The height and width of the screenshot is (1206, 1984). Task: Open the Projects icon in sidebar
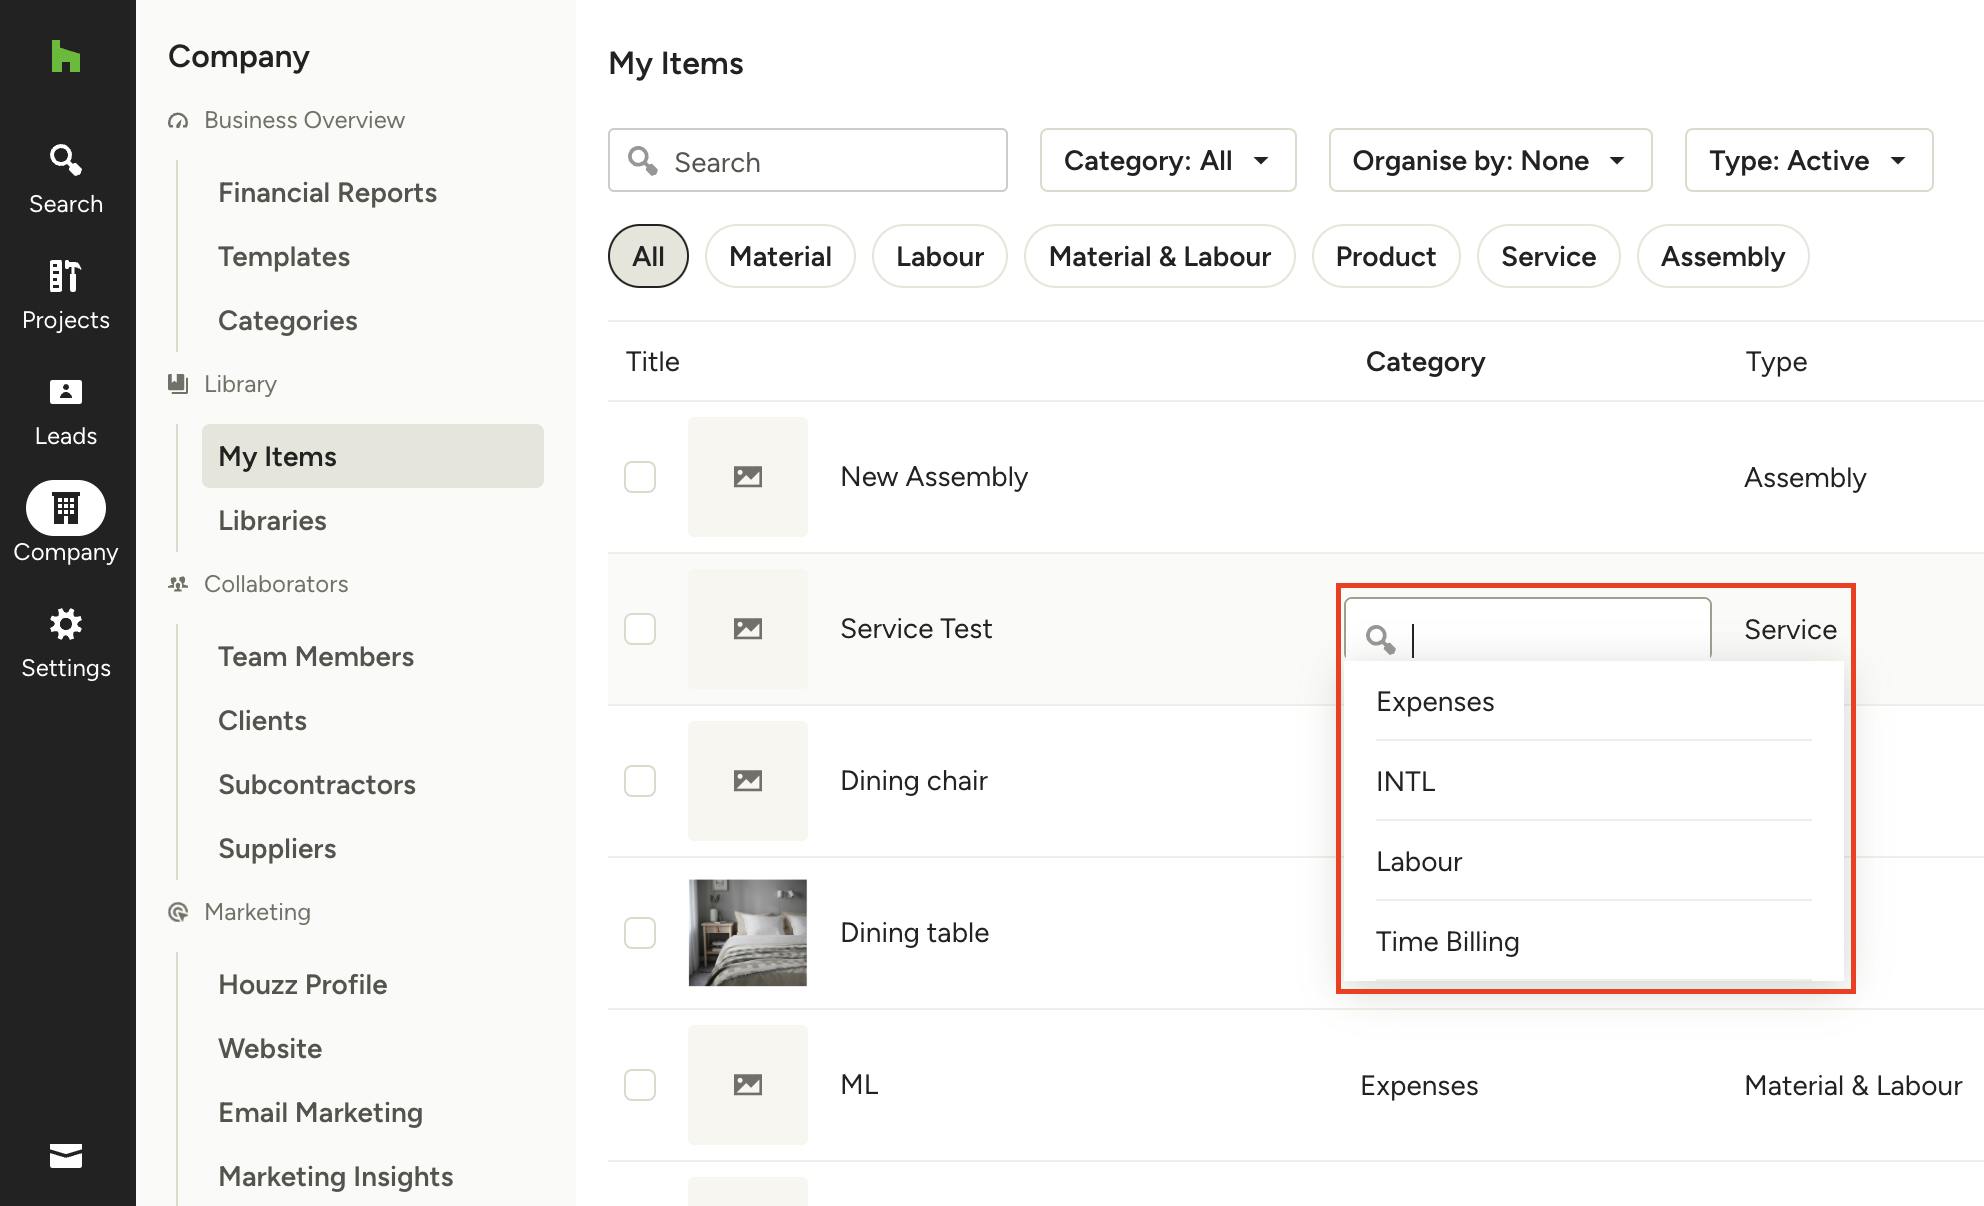coord(66,295)
